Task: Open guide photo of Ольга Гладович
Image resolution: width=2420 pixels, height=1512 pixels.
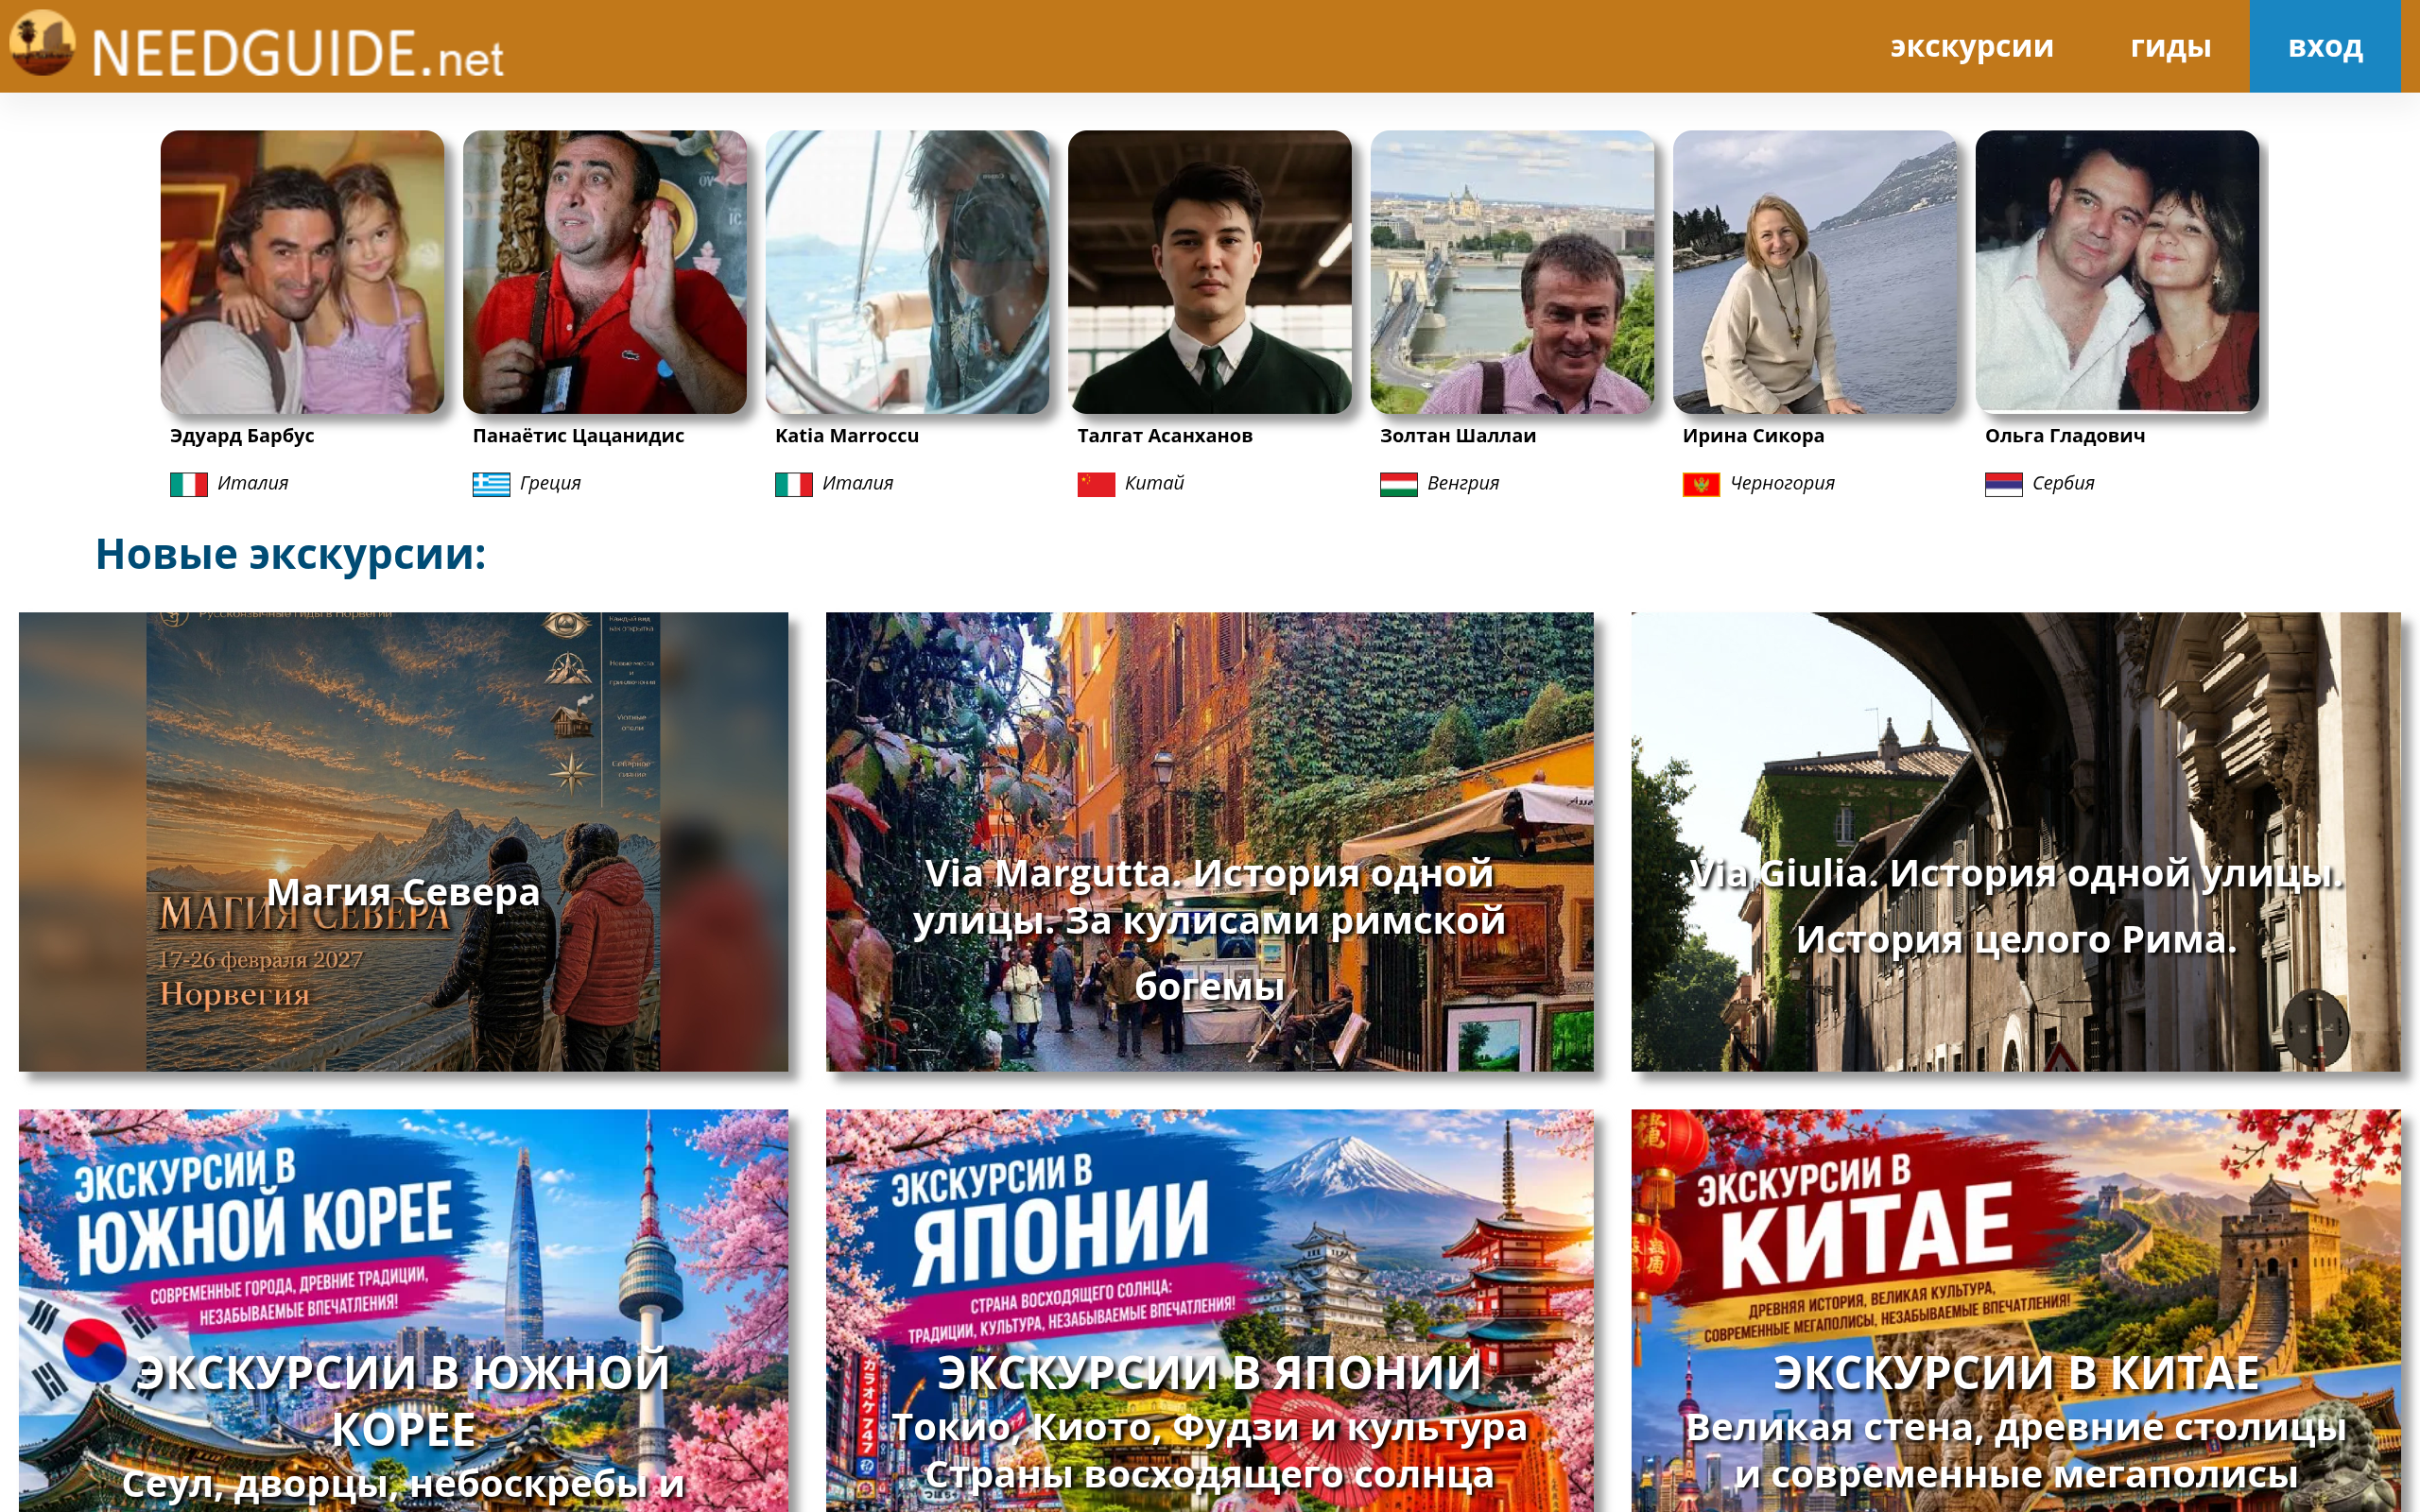Action: coord(2117,272)
